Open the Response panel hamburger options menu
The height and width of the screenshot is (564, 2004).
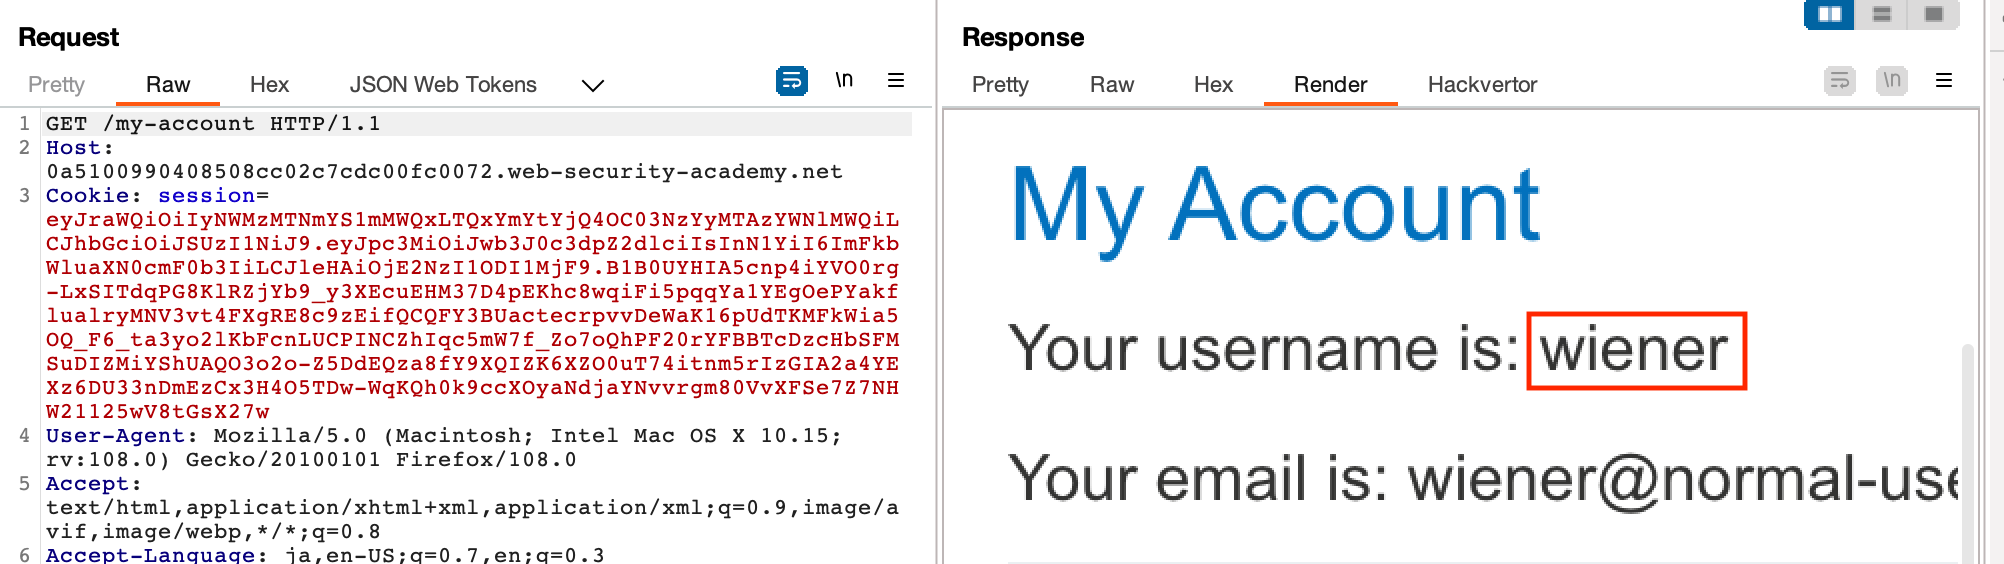[1944, 80]
